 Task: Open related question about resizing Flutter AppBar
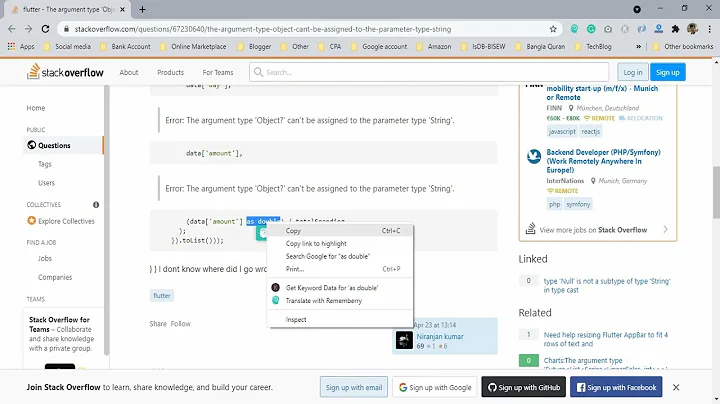606,339
